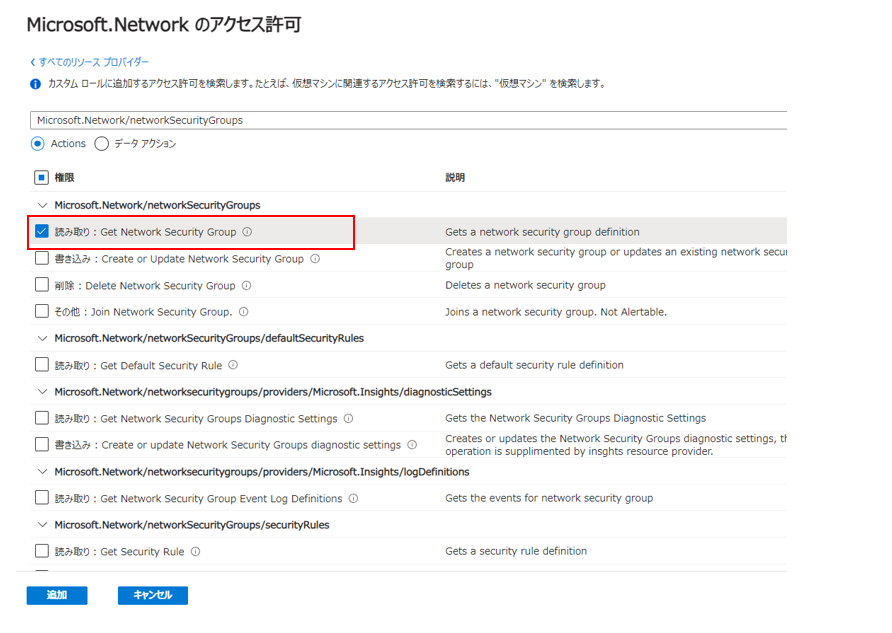Image resolution: width=892 pixels, height=633 pixels.
Task: Select the データ アクション radio button
Action: coord(101,143)
